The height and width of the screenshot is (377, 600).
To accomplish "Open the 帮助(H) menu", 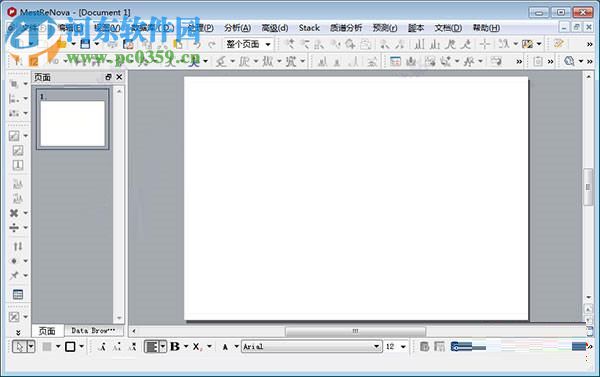I will tap(486, 28).
